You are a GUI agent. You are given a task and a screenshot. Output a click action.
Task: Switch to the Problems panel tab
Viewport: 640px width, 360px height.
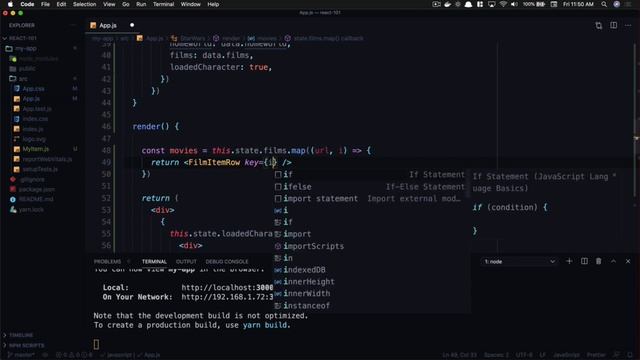(107, 262)
